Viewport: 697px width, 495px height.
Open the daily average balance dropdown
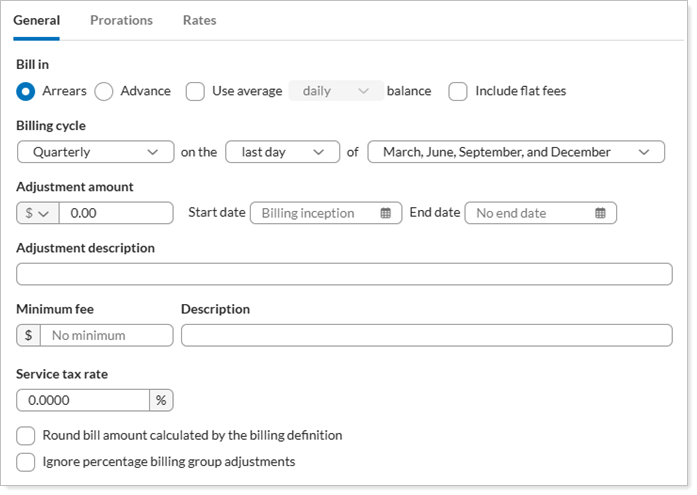tap(336, 91)
